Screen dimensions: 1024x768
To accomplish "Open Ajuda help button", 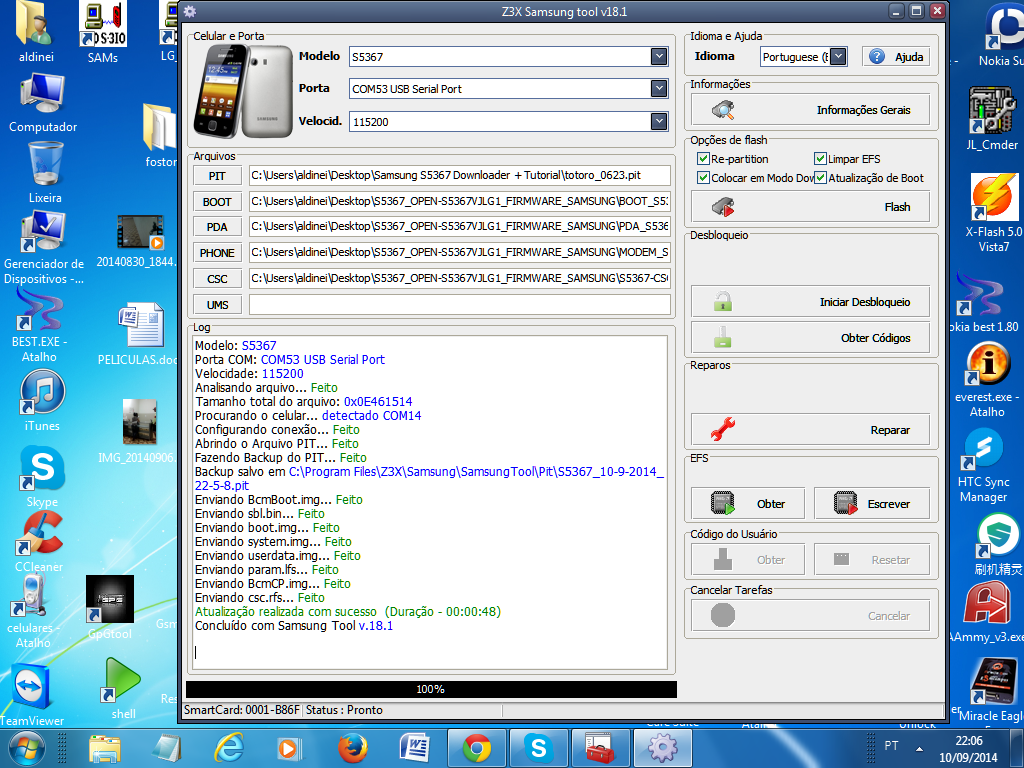I will [895, 57].
